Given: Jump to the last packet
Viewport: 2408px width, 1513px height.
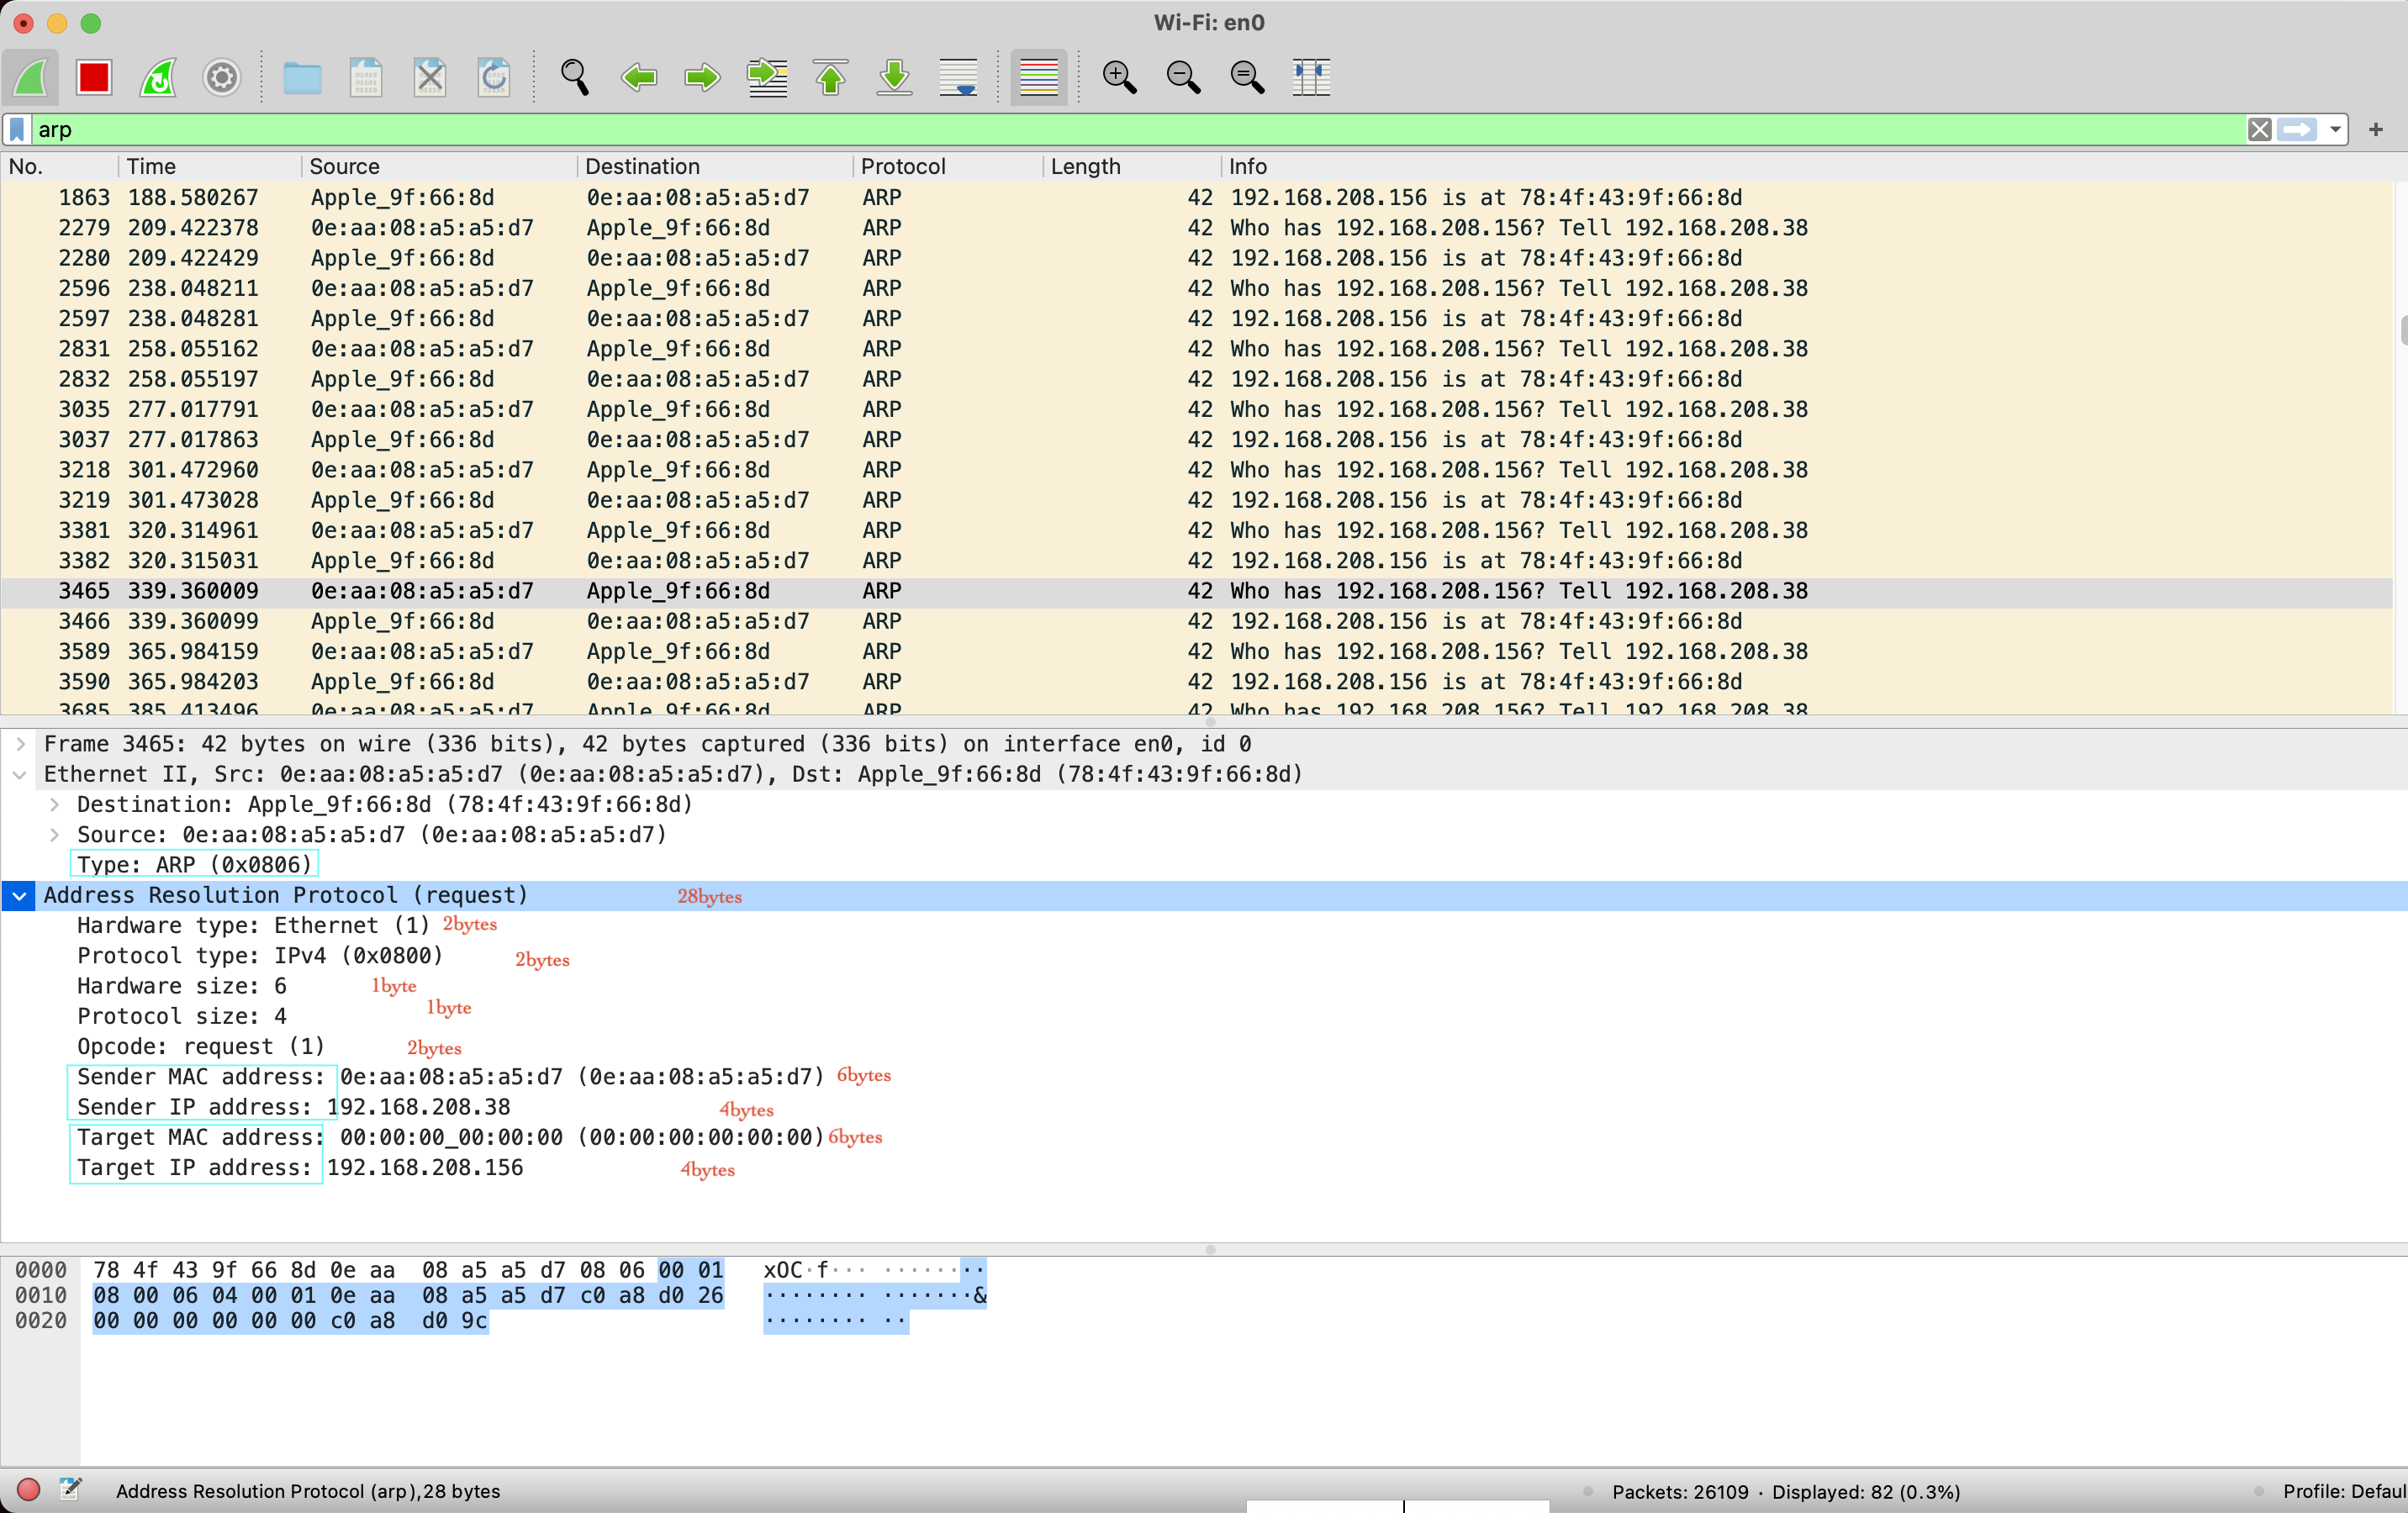Looking at the screenshot, I should pos(894,77).
